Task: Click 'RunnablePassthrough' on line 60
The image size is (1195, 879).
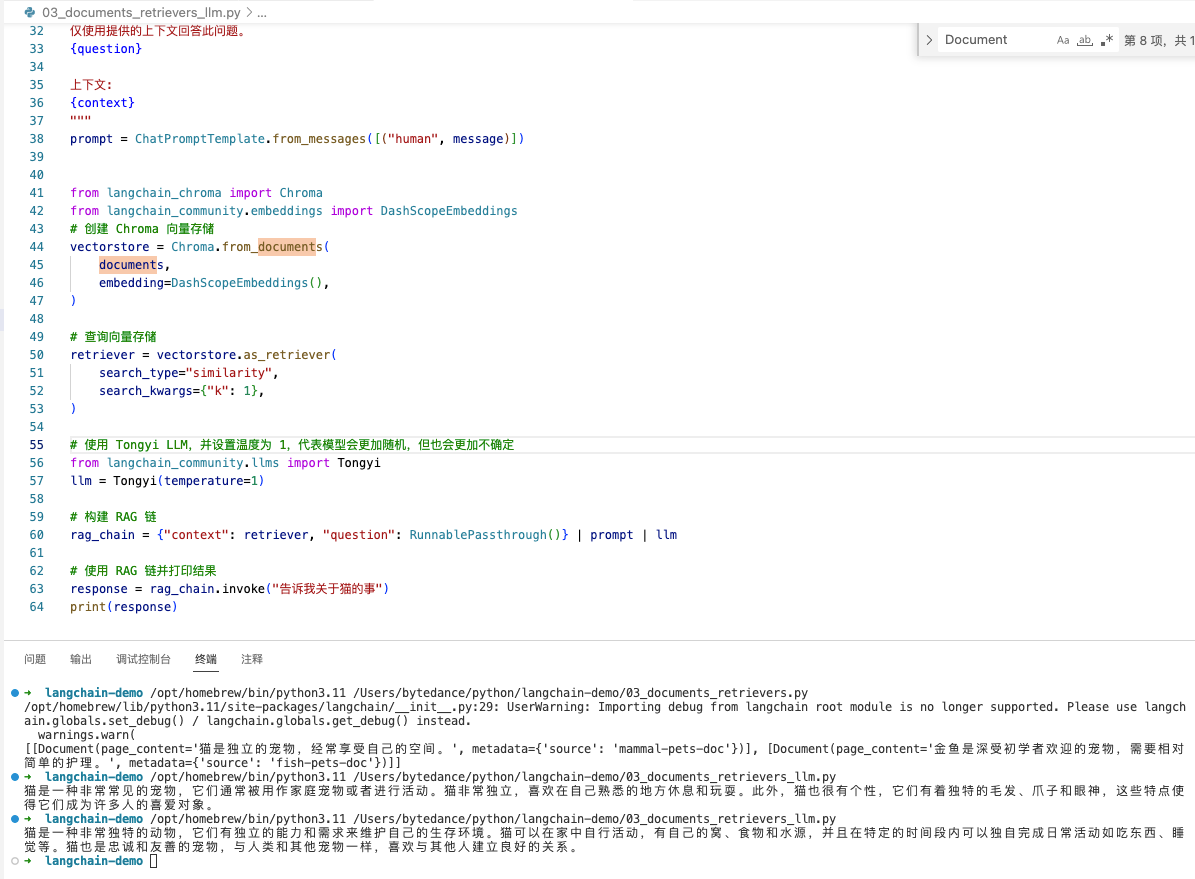Action: point(478,535)
